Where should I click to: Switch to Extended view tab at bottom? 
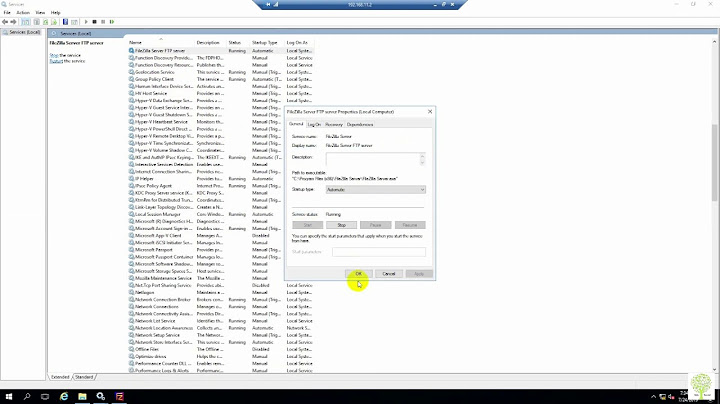tap(60, 377)
